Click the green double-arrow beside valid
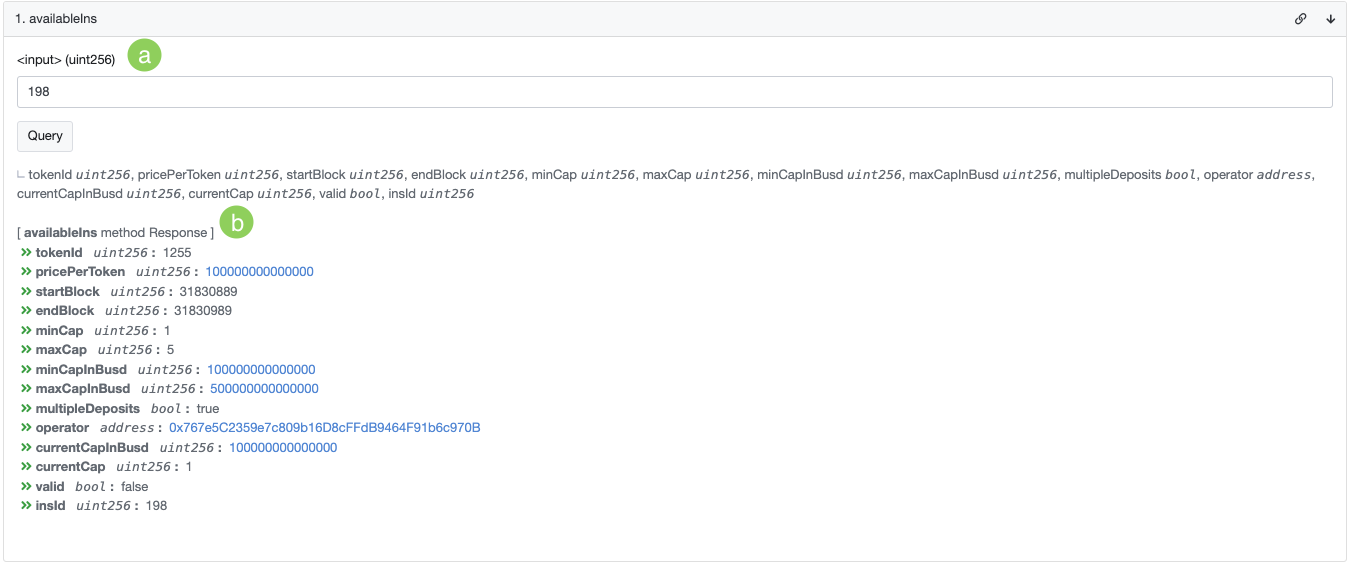The width and height of the screenshot is (1349, 567). click(x=26, y=487)
